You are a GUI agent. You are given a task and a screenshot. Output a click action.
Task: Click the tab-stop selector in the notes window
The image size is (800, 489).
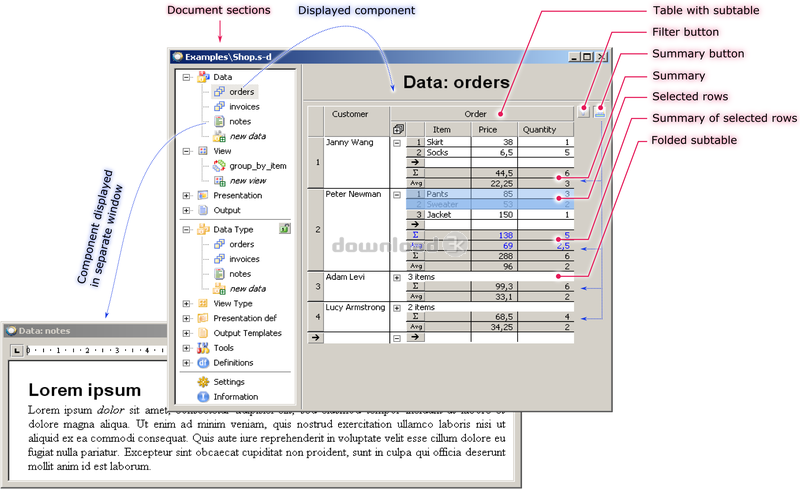point(17,351)
